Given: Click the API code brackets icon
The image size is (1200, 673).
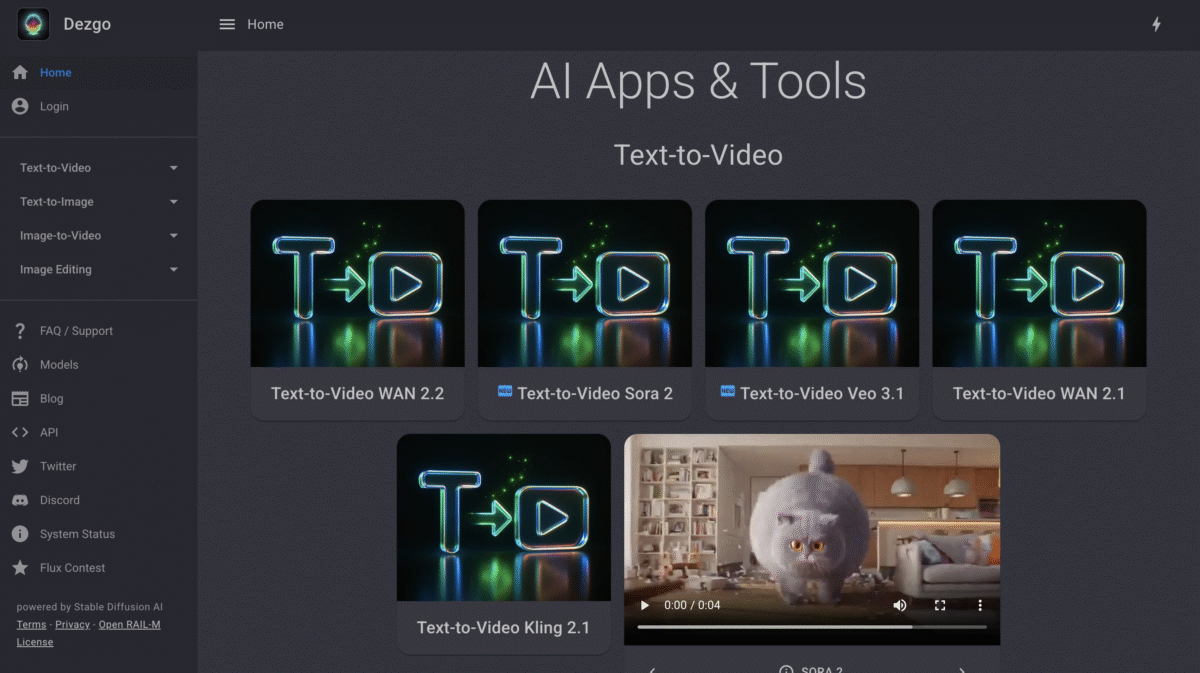Looking at the screenshot, I should click(20, 433).
